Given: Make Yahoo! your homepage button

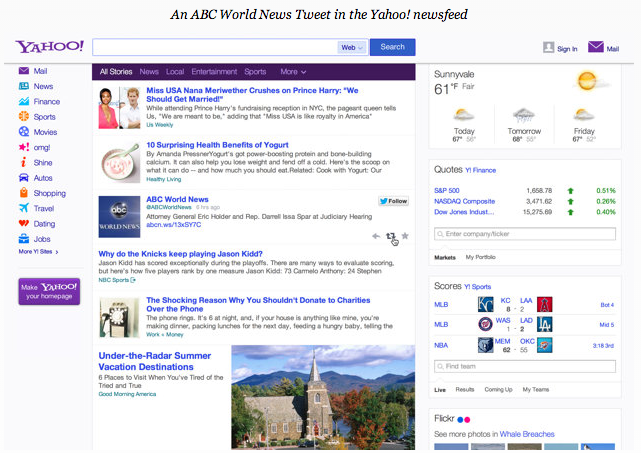Looking at the screenshot, I should tap(49, 291).
